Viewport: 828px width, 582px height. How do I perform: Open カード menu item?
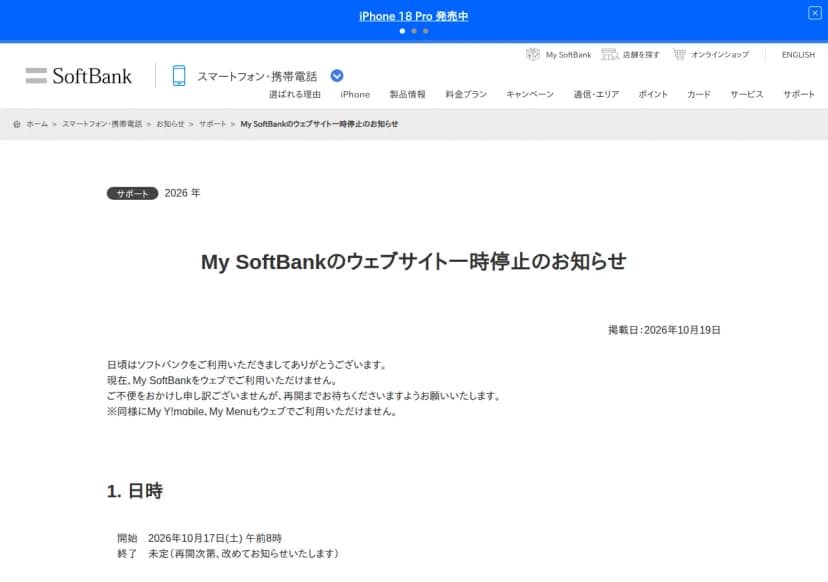pos(699,95)
